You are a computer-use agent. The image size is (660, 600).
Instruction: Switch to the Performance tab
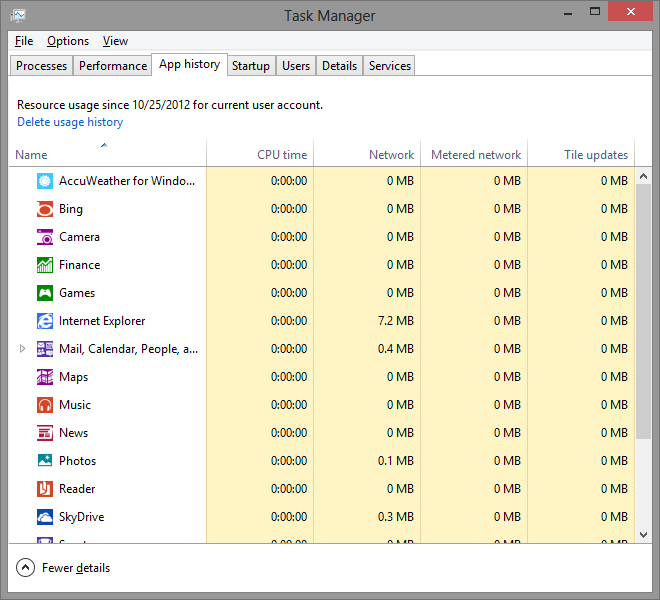[113, 66]
